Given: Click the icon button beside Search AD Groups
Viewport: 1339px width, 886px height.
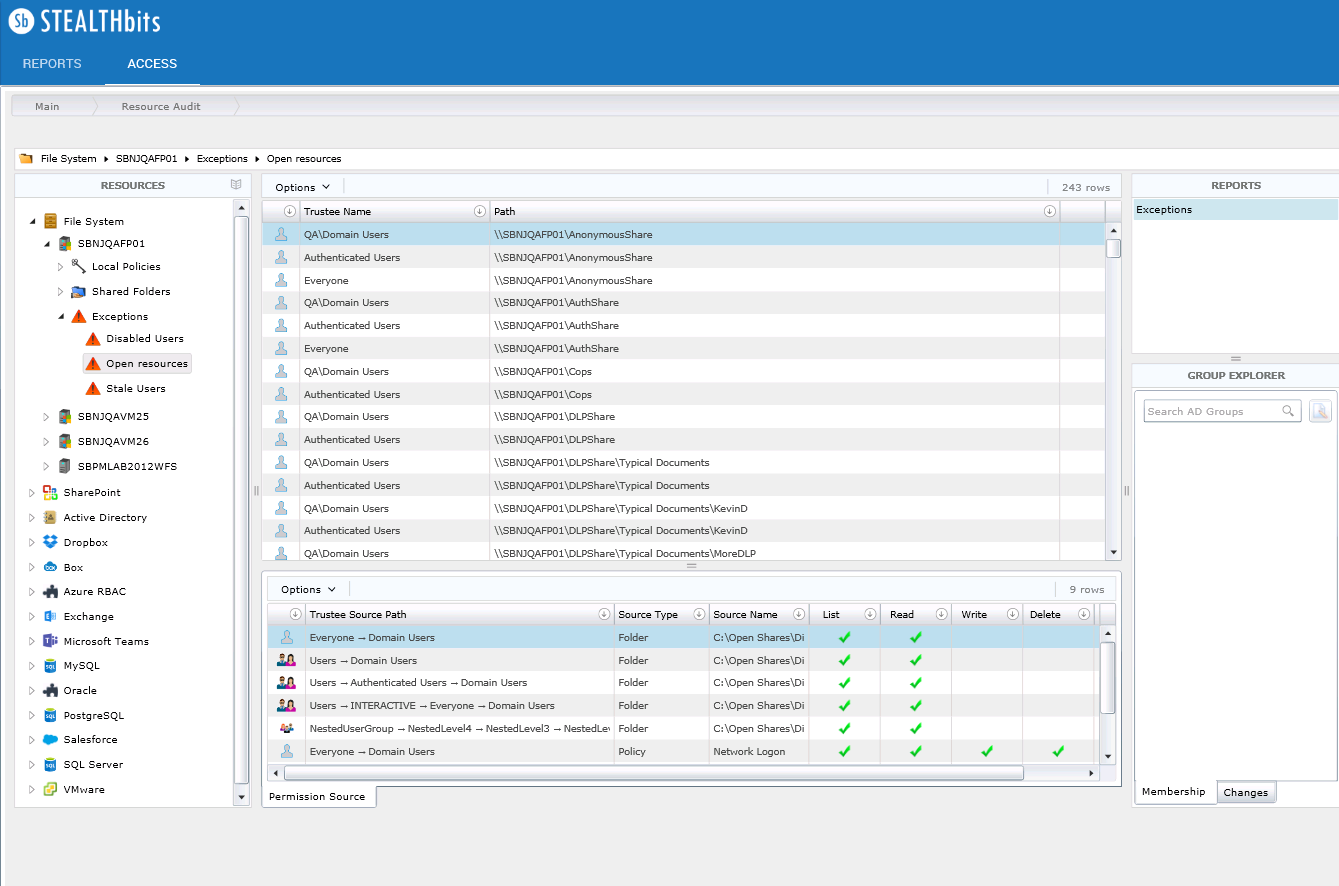Looking at the screenshot, I should [1320, 411].
